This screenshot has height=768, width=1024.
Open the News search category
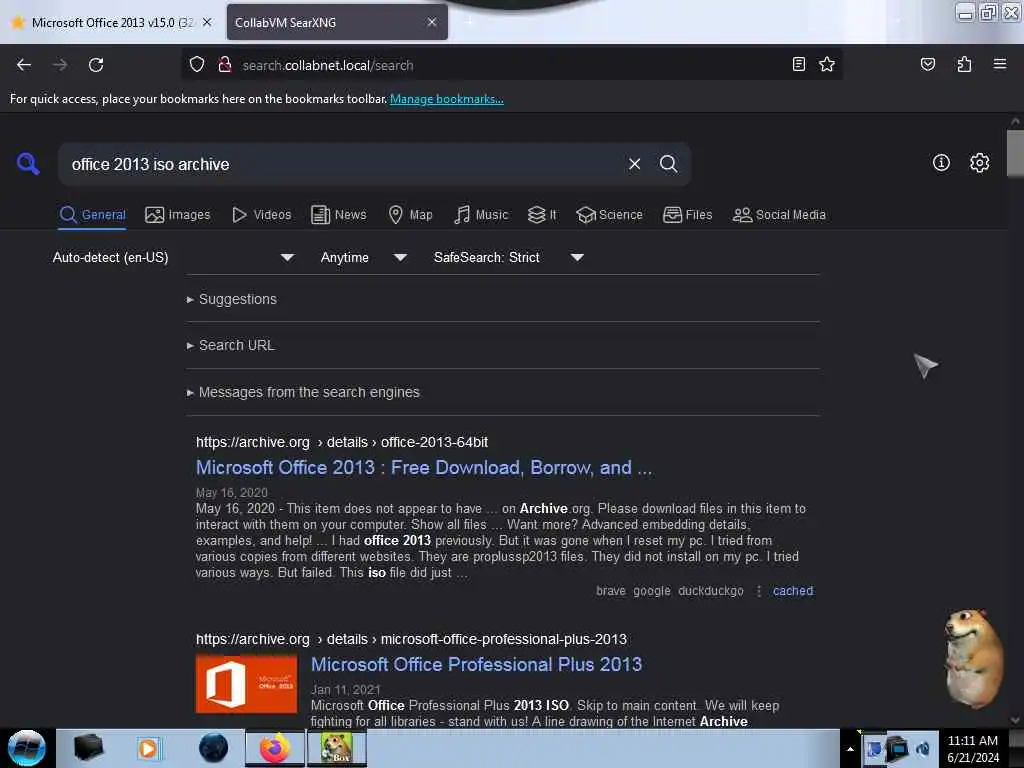339,215
